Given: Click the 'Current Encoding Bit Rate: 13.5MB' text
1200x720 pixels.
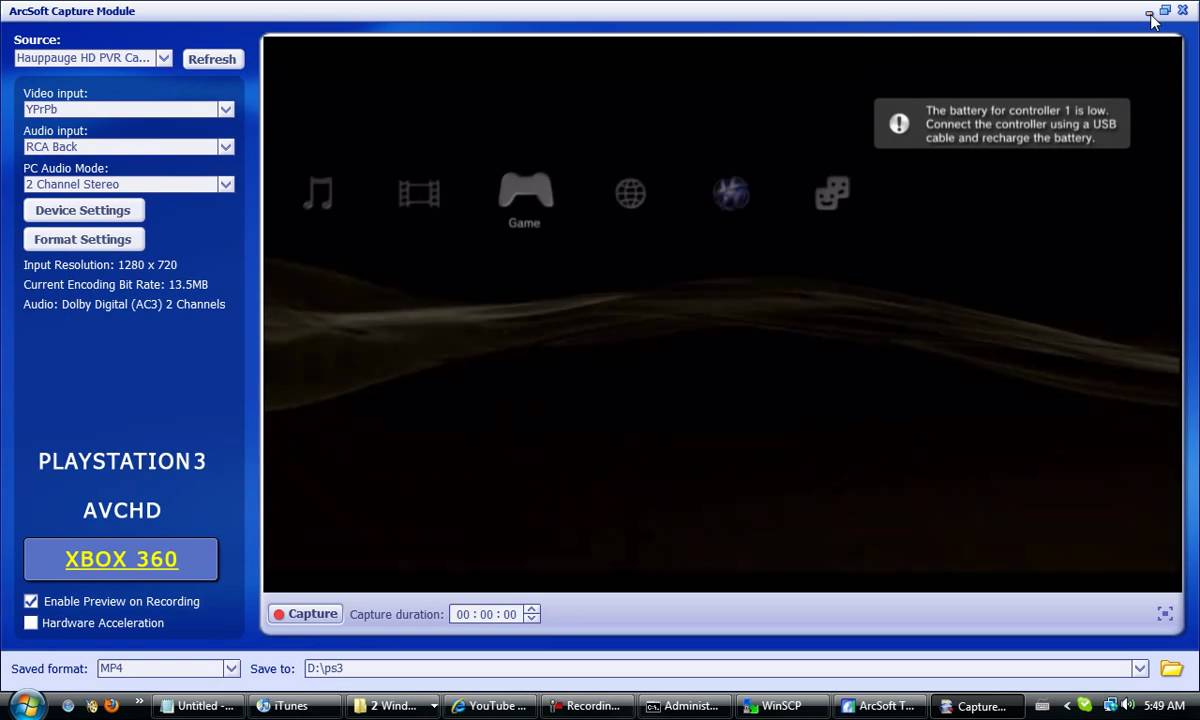Looking at the screenshot, I should (116, 285).
